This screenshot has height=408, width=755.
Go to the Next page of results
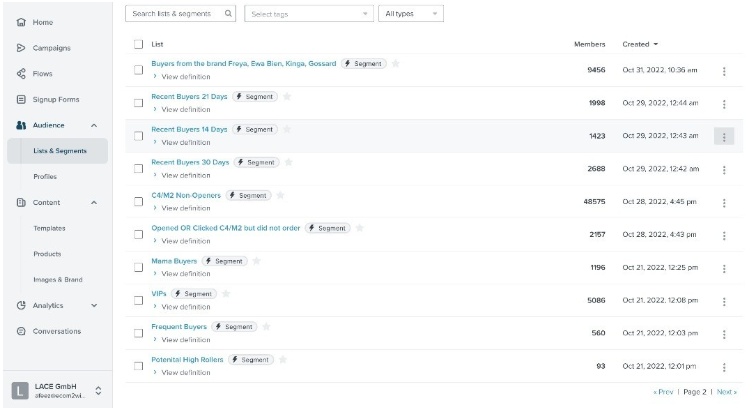tap(726, 392)
